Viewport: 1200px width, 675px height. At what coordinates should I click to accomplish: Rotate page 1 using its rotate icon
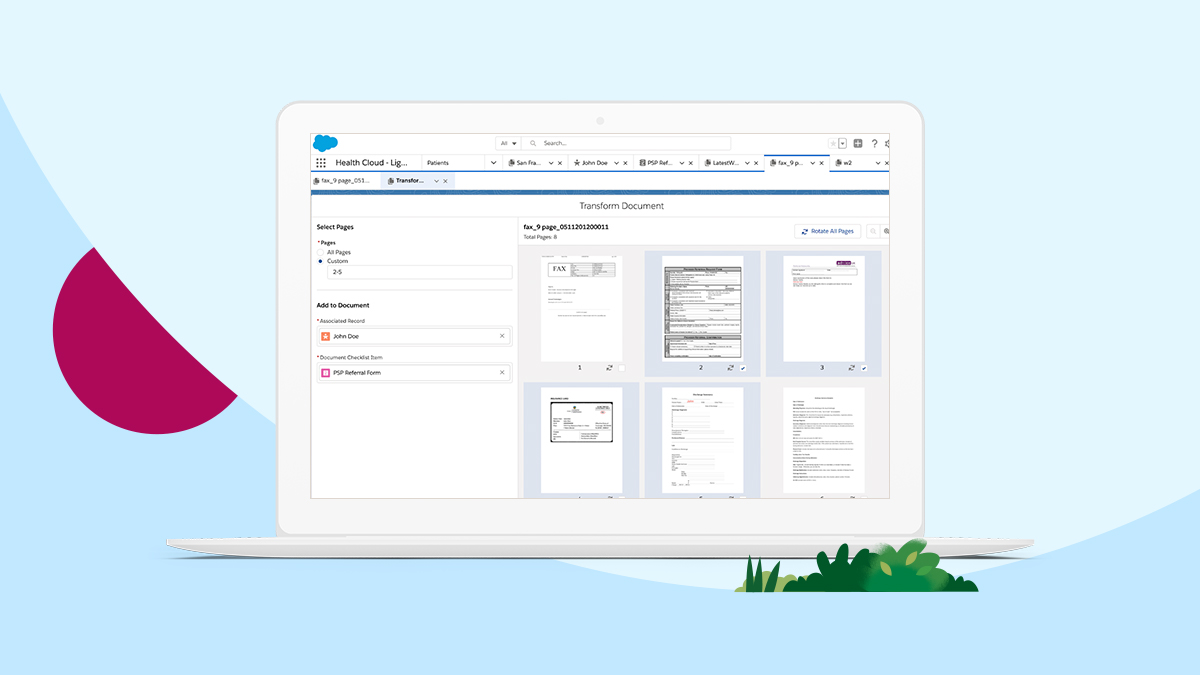point(609,368)
